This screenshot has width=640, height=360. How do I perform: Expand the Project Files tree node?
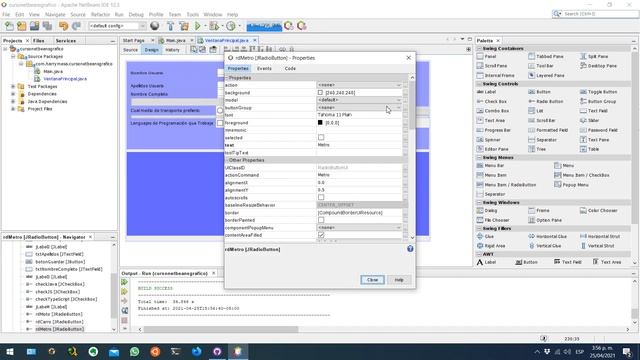coord(13,109)
